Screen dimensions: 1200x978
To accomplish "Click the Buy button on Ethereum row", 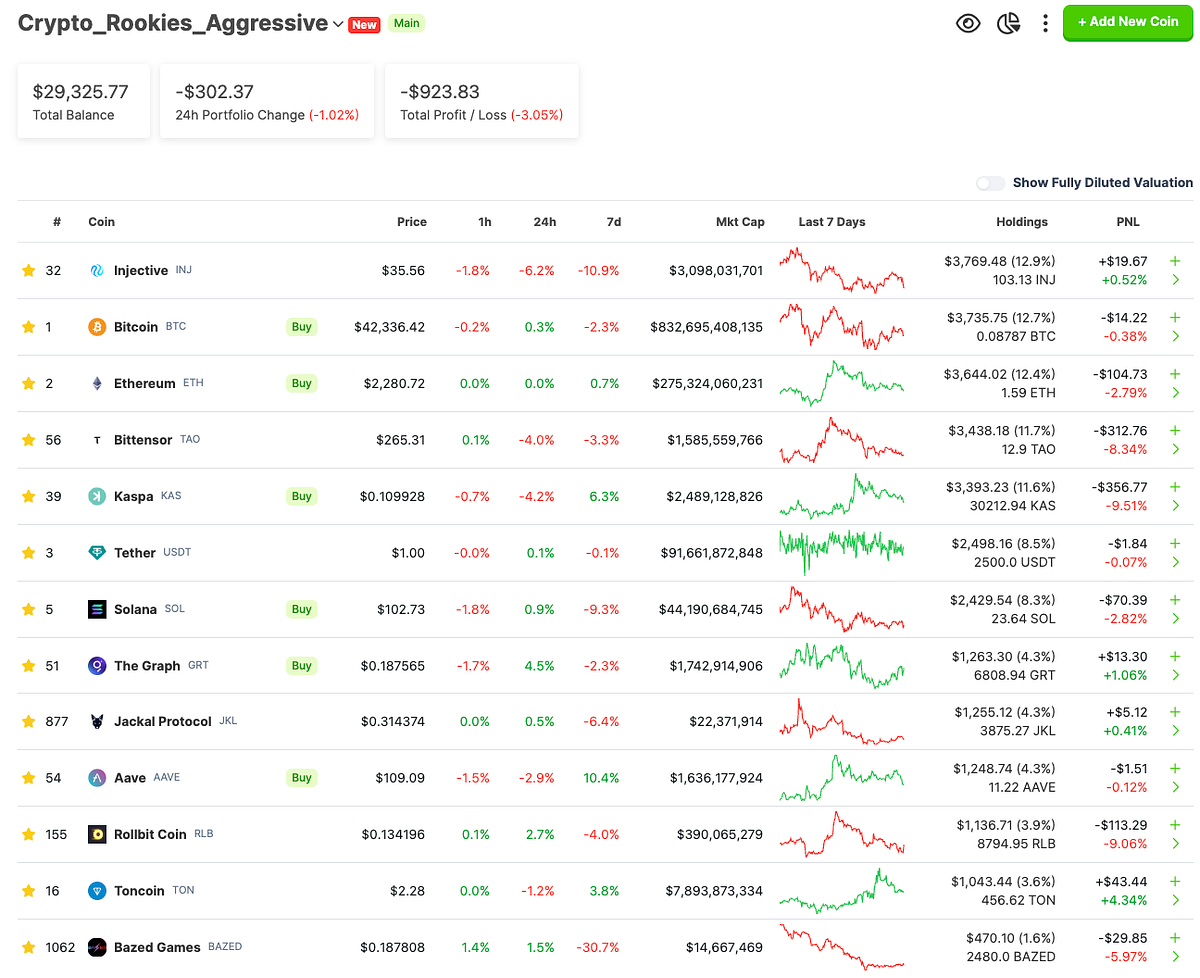I will (x=301, y=383).
